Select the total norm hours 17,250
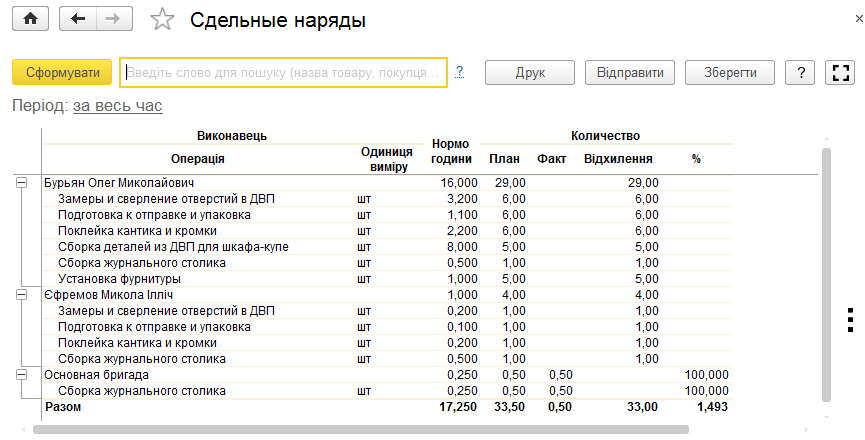This screenshot has width=865, height=440. 459,407
